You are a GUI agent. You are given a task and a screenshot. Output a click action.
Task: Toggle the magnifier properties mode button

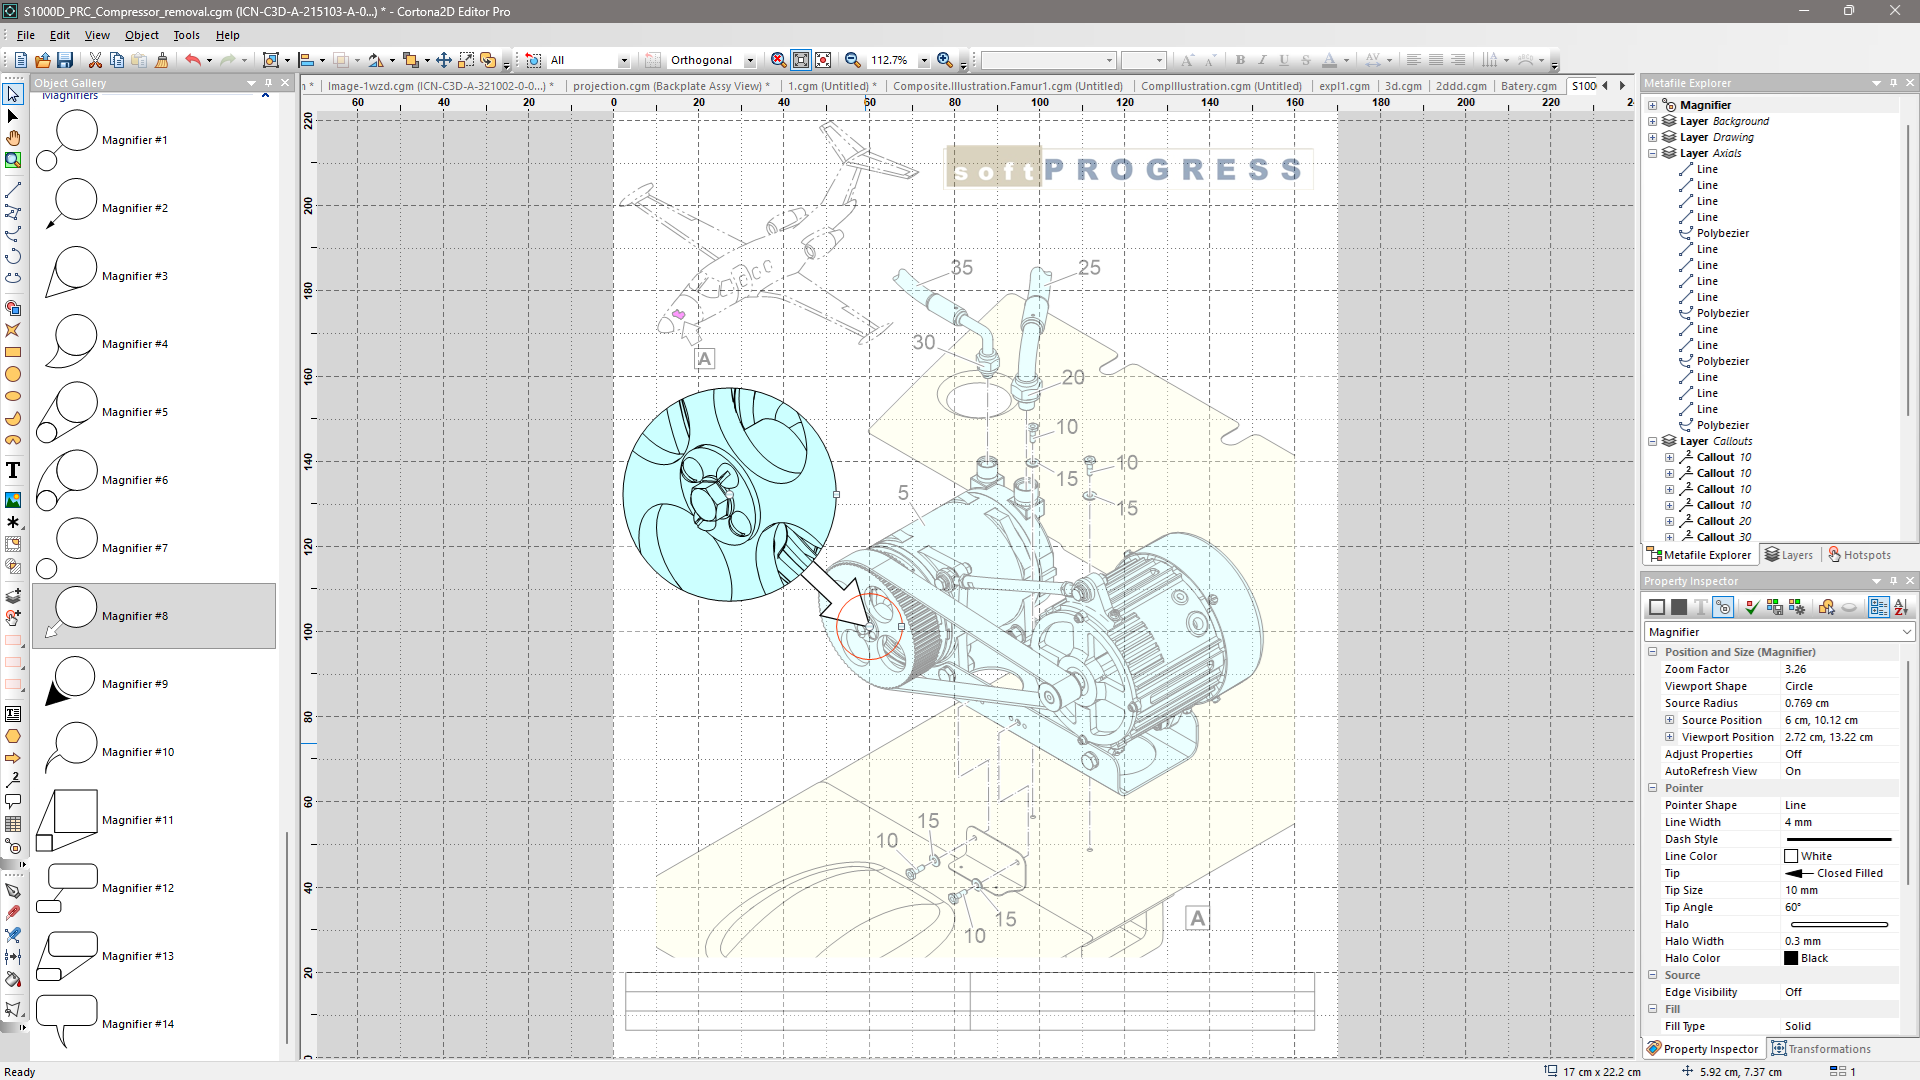coord(1723,607)
